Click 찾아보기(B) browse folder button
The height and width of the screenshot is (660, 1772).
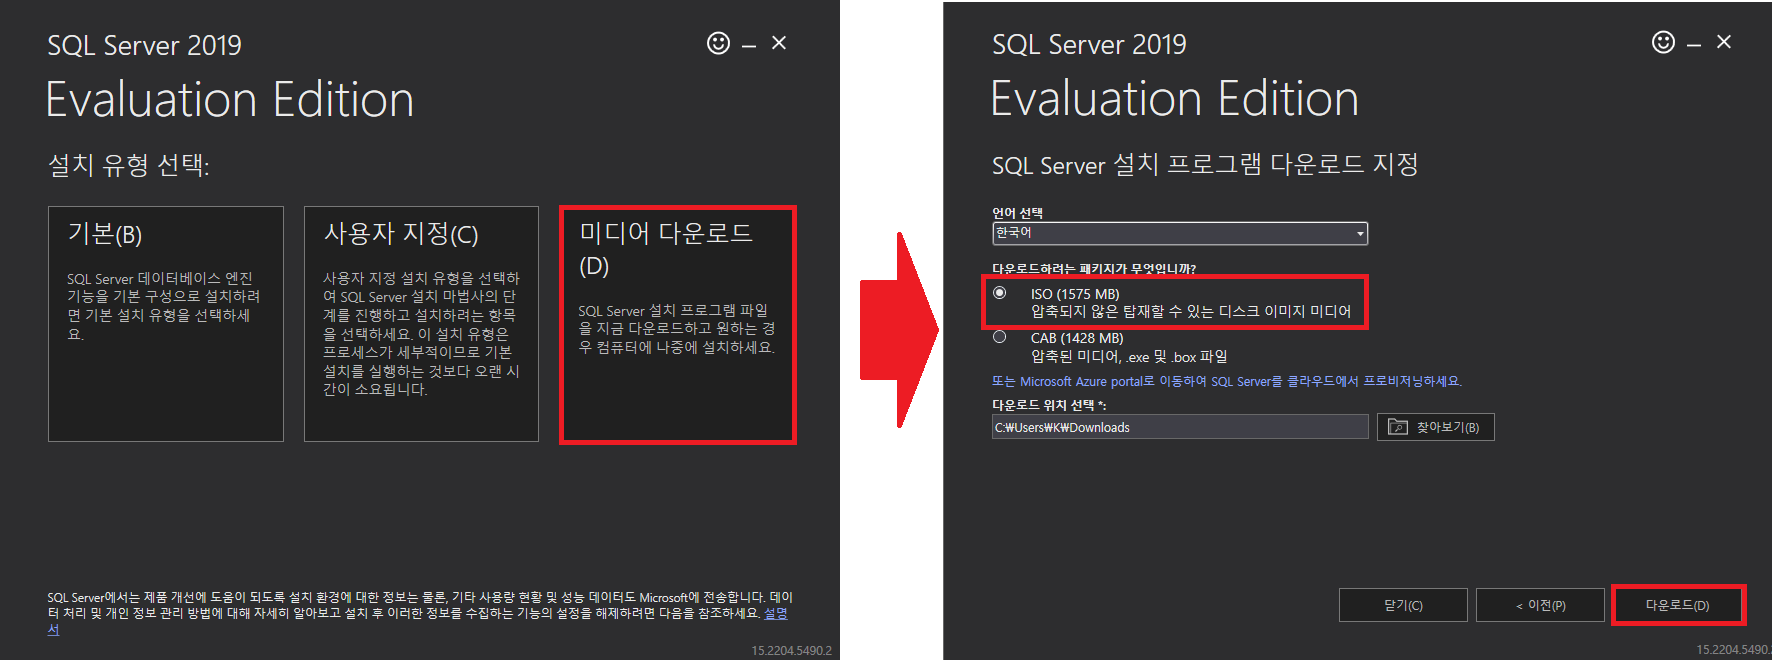pos(1436,427)
